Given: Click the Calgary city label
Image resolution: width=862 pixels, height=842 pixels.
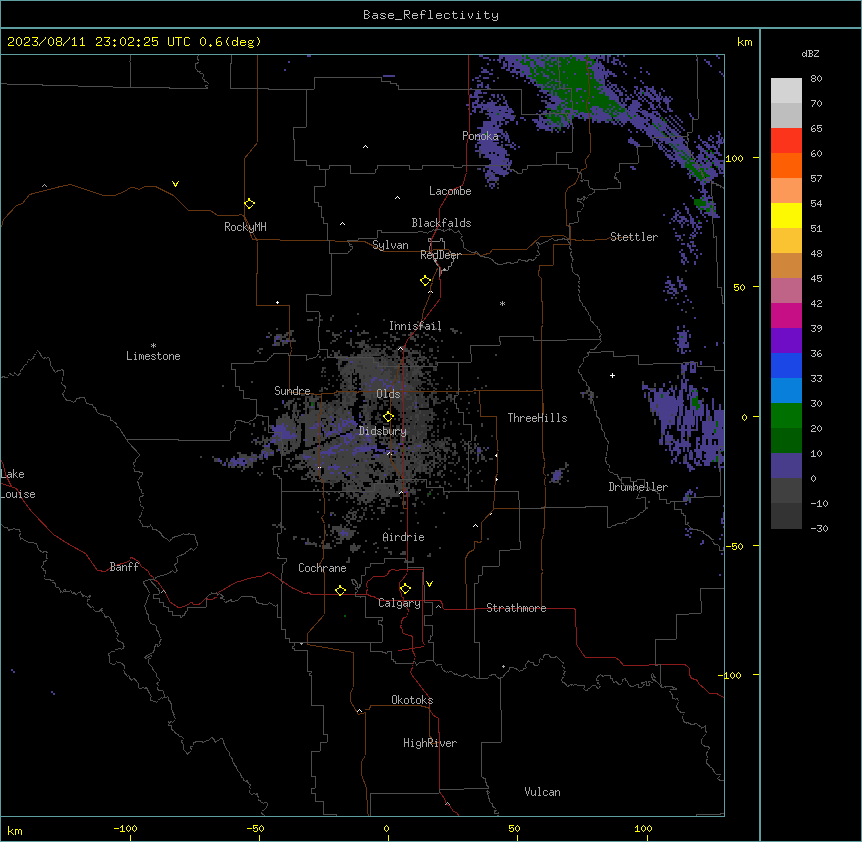Looking at the screenshot, I should 399,603.
